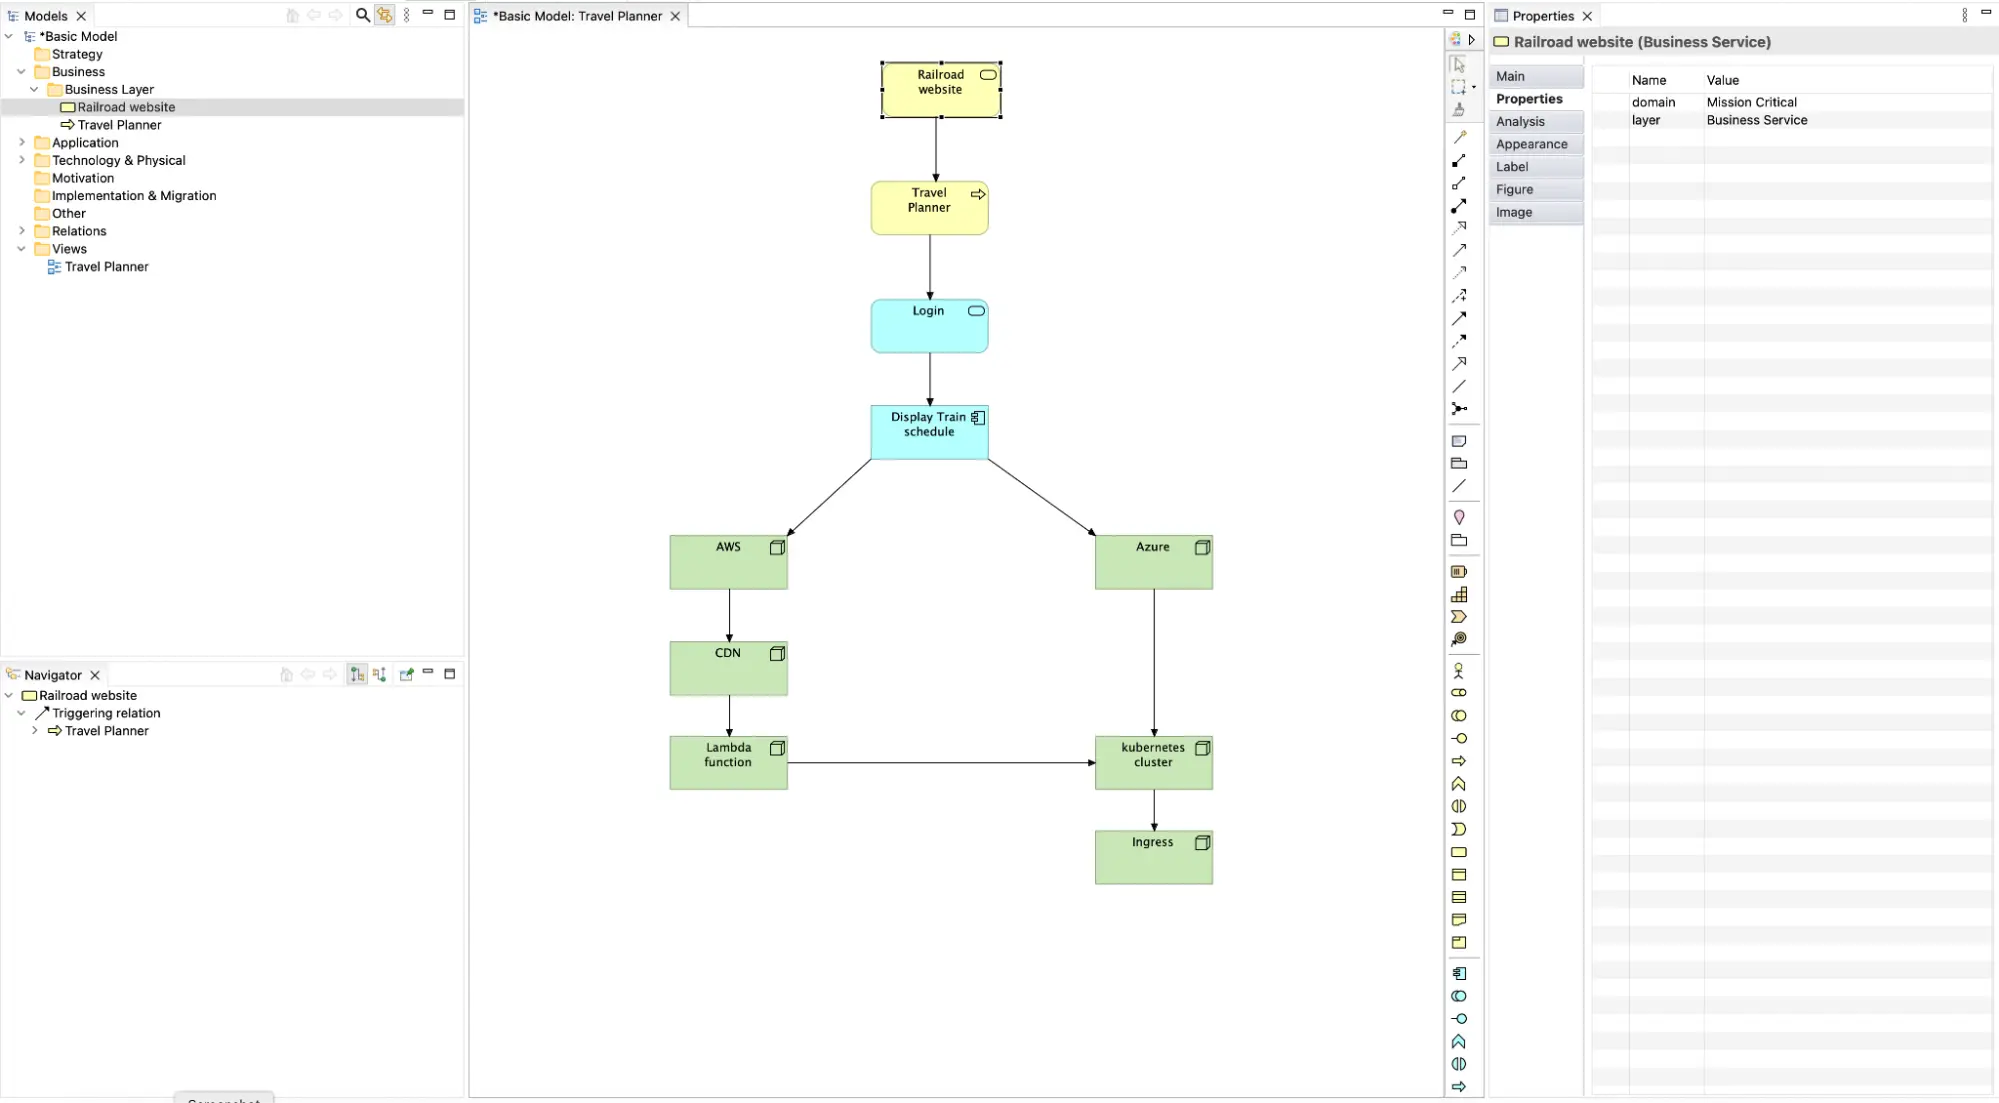Click the export/snapshot icon in Navigator
This screenshot has height=1103, width=1999.
[x=406, y=674]
